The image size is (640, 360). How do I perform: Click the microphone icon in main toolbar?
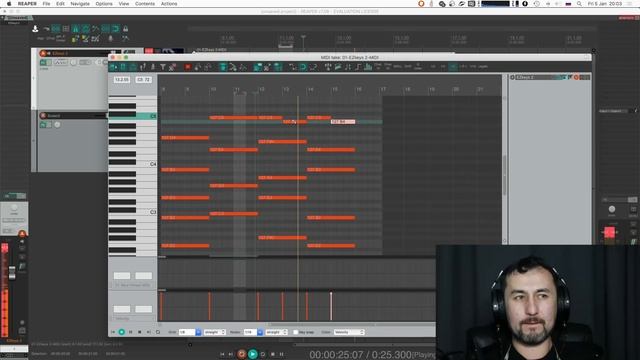[x=110, y=38]
